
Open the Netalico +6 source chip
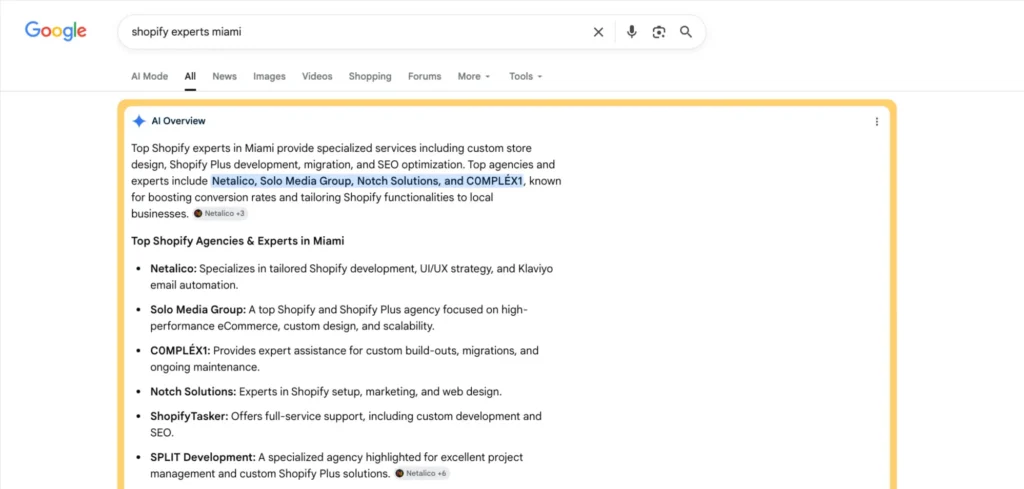pos(422,473)
